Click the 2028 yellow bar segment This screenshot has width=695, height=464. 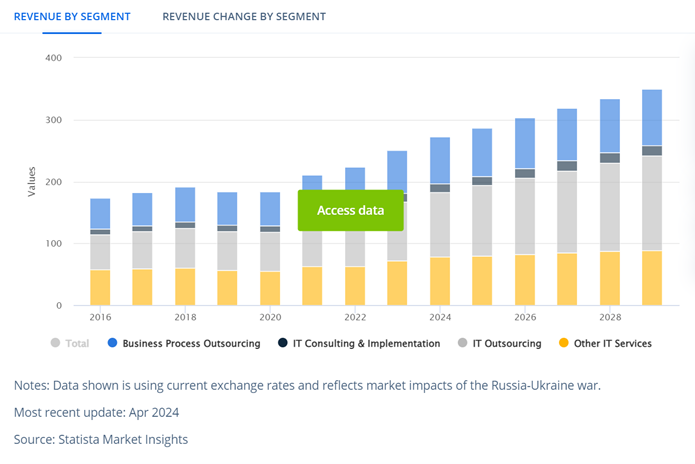[609, 278]
